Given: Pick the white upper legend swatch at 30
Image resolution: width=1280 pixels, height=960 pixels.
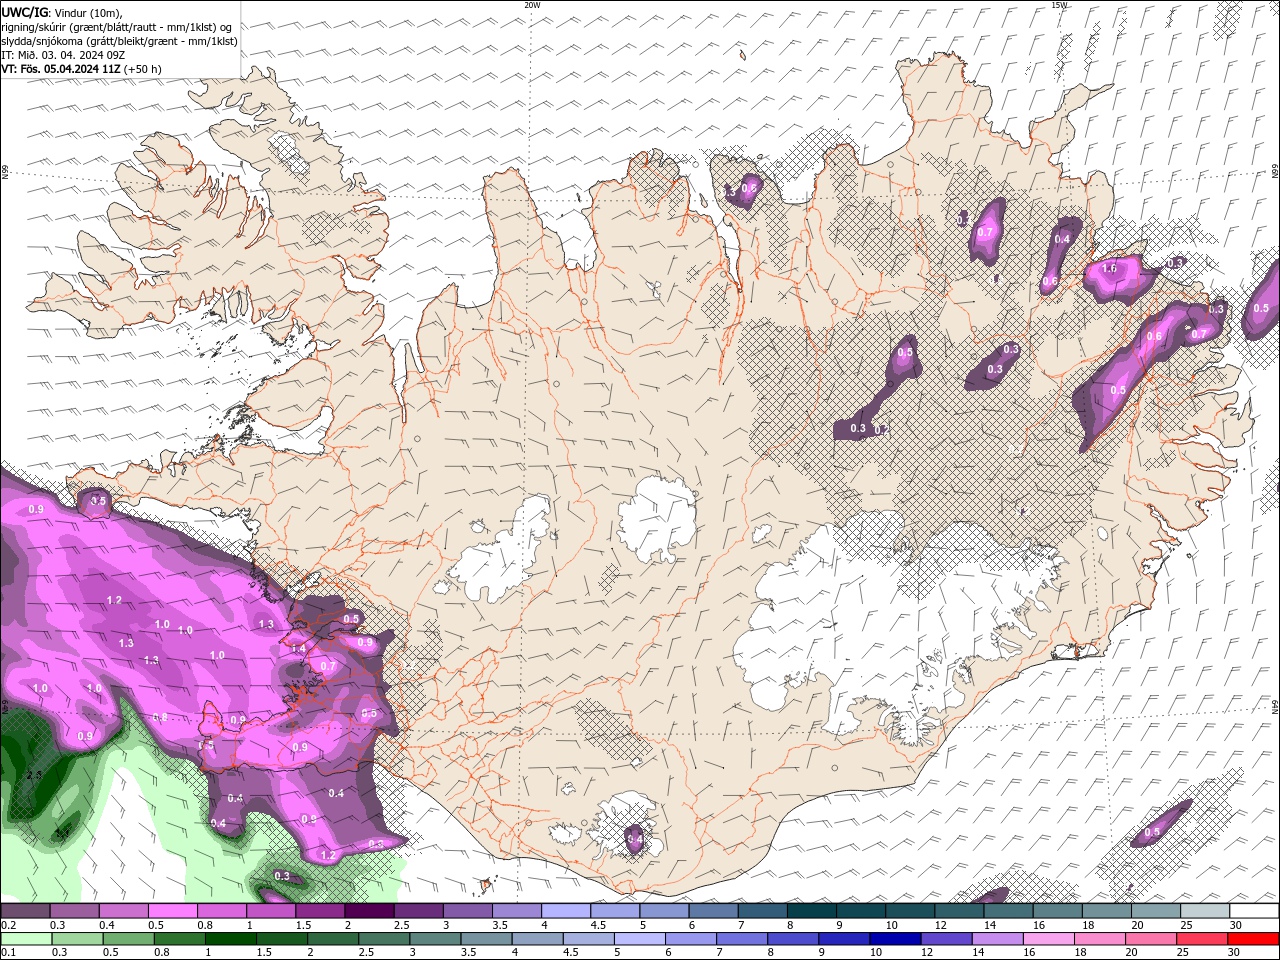Looking at the screenshot, I should 1253,911.
